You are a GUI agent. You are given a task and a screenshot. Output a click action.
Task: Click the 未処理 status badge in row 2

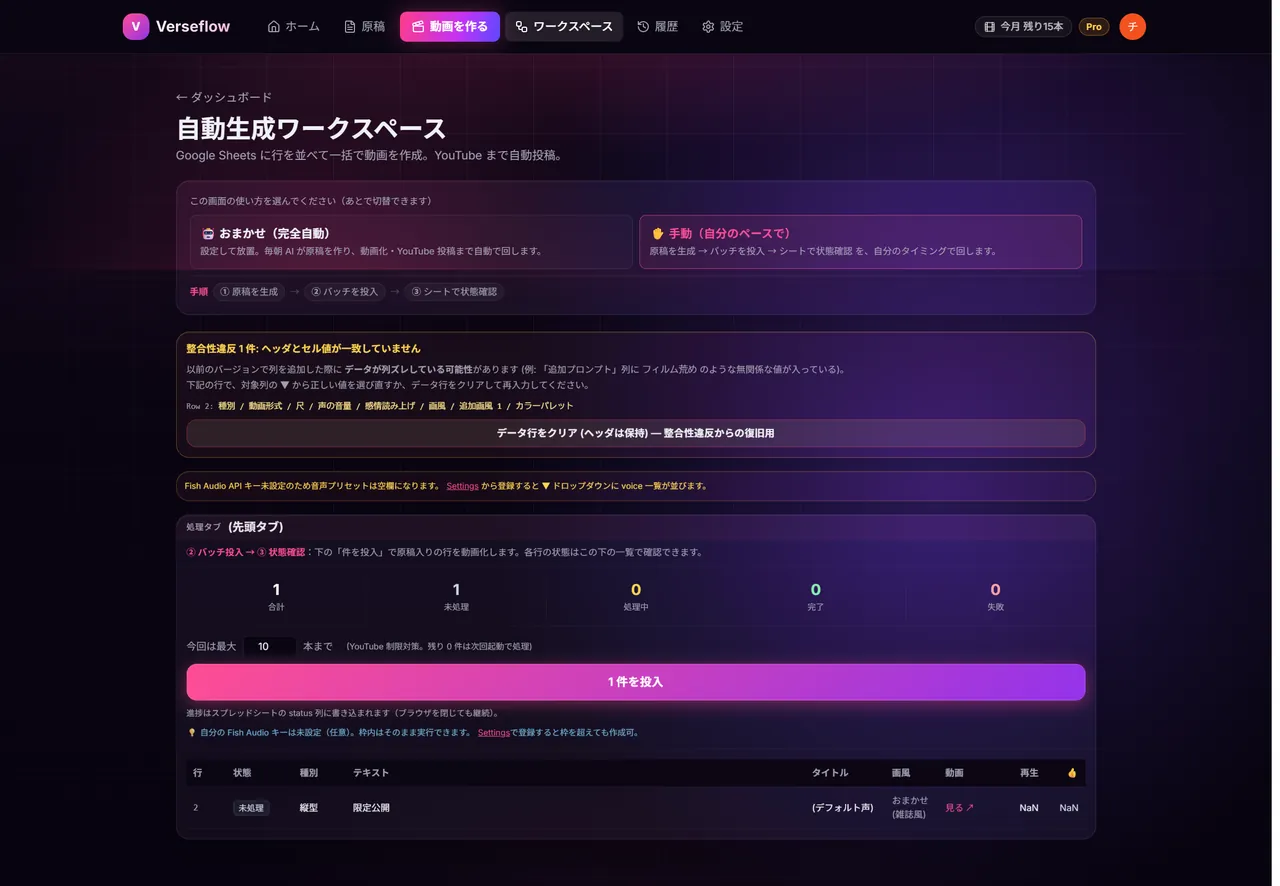tap(251, 808)
